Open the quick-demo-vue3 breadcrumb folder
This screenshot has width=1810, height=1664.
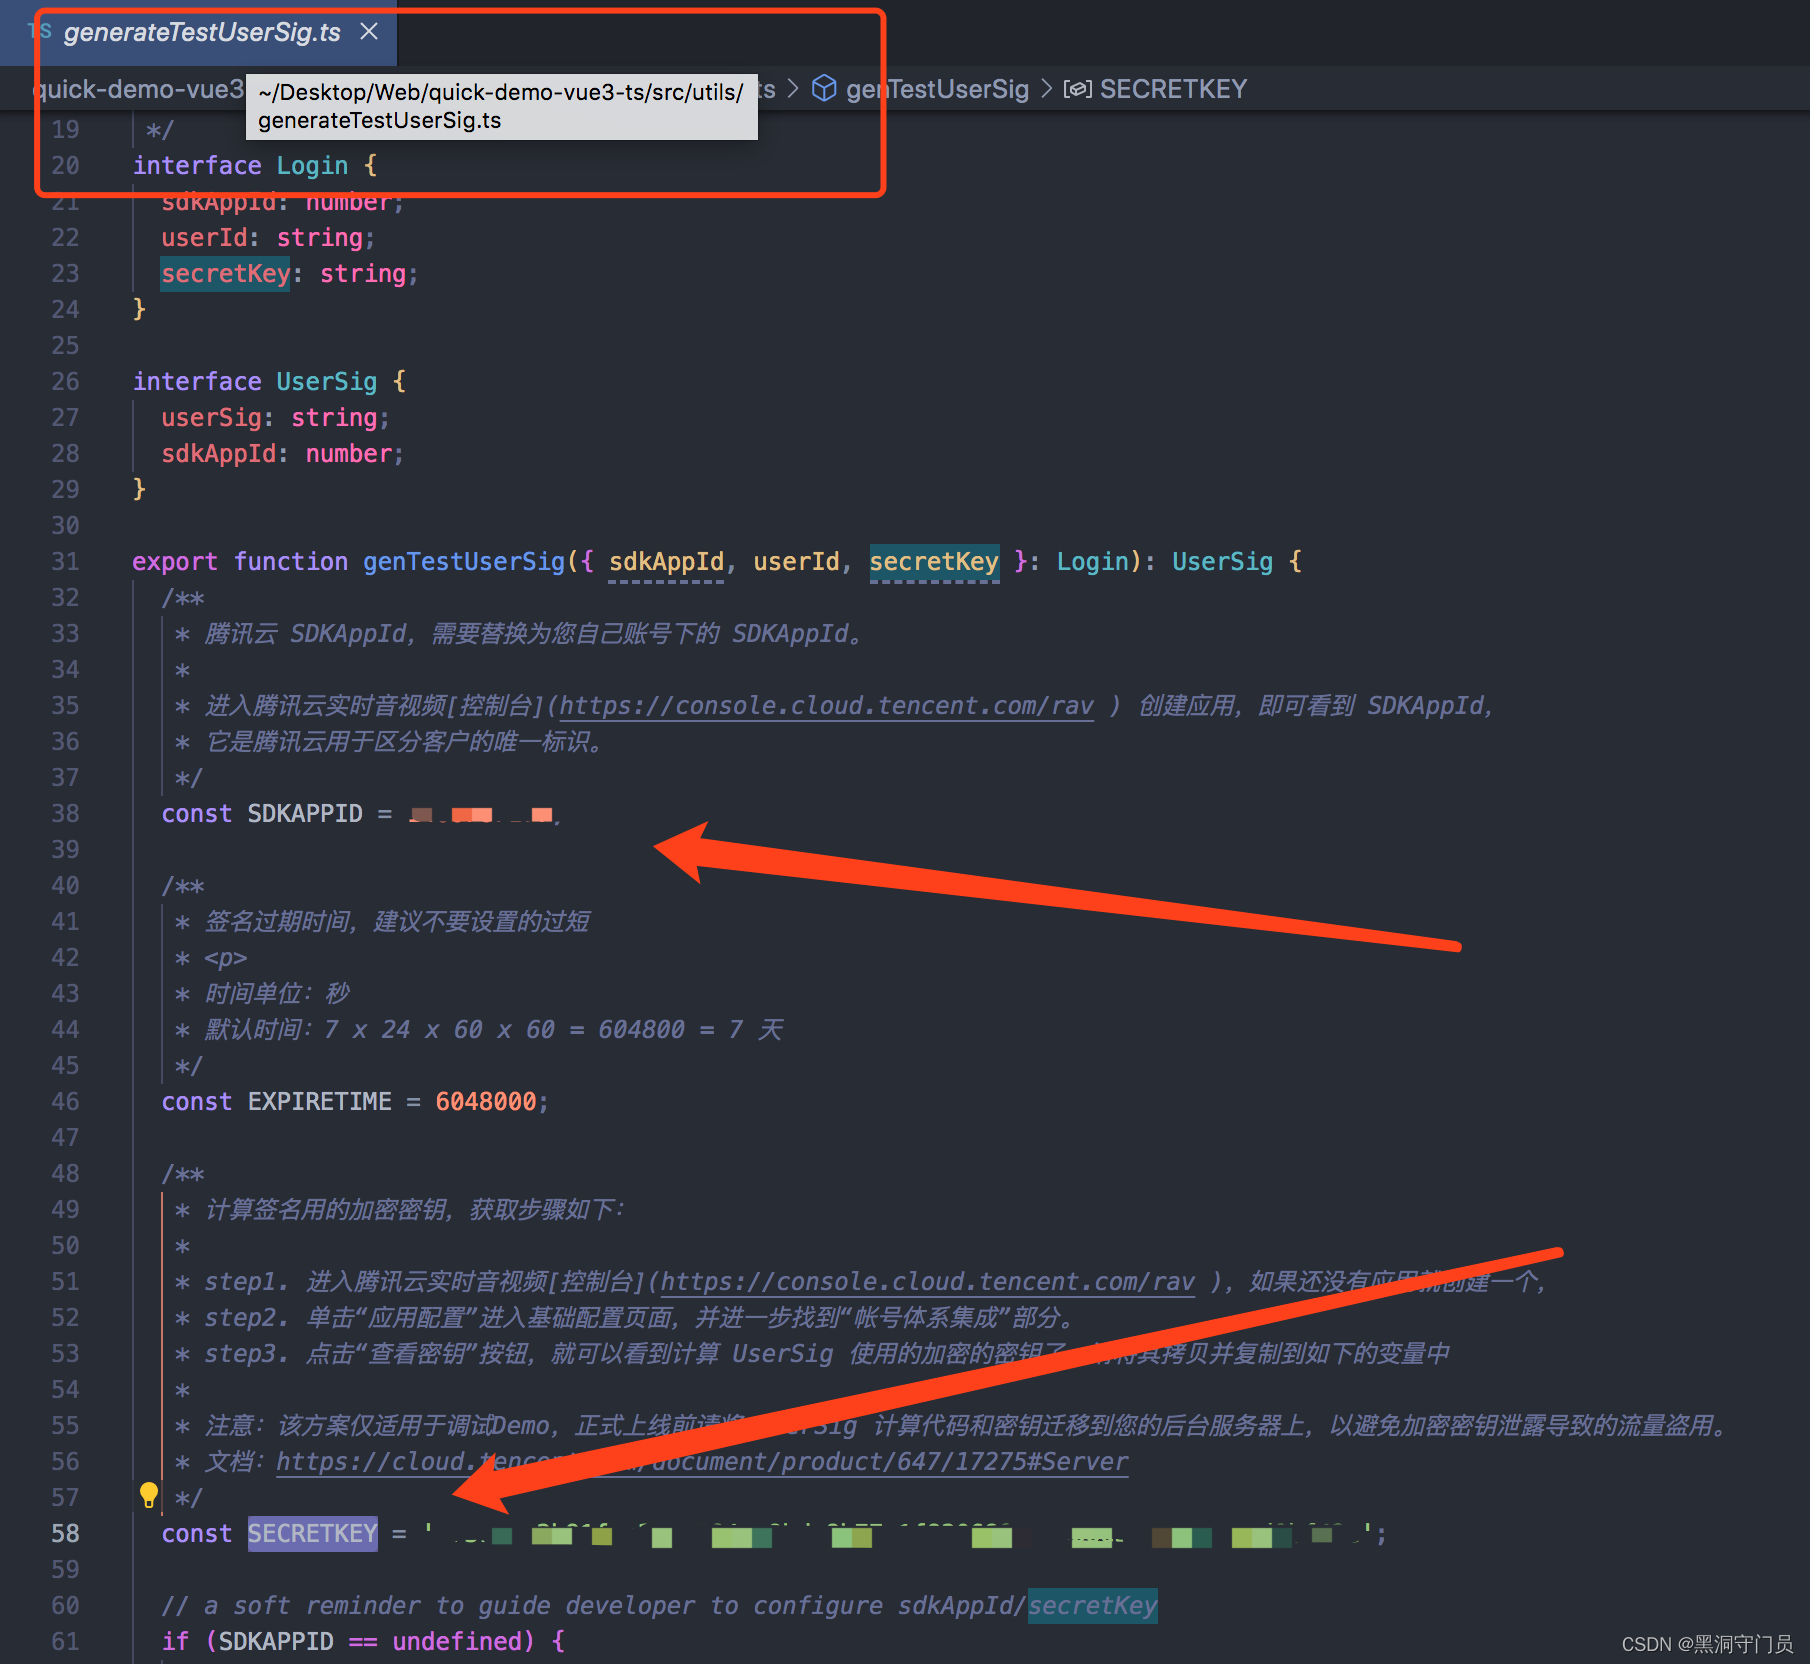138,90
